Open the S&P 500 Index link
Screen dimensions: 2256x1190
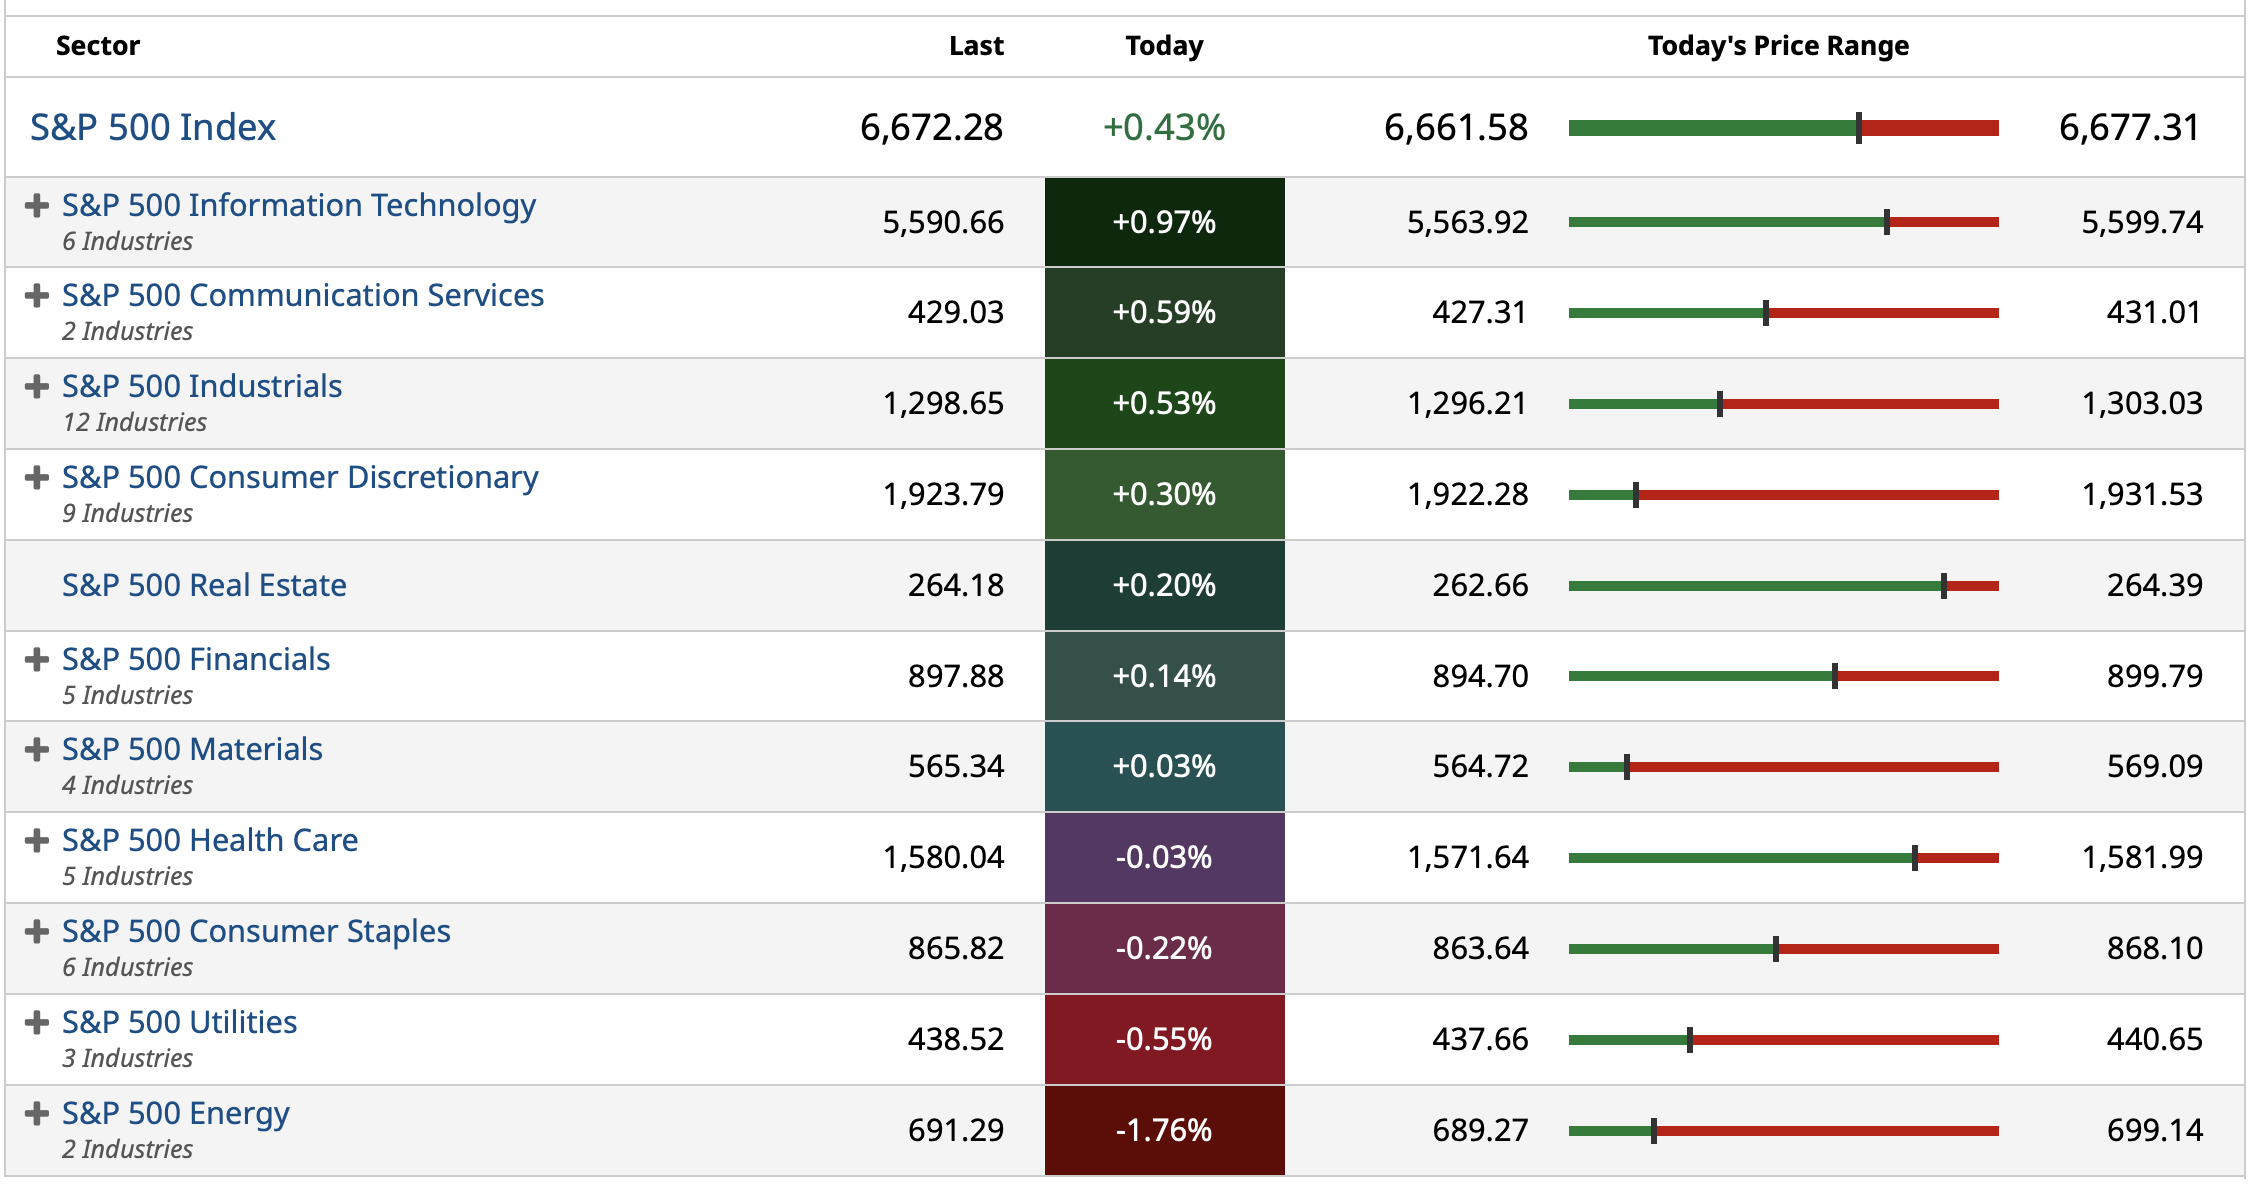[x=152, y=128]
